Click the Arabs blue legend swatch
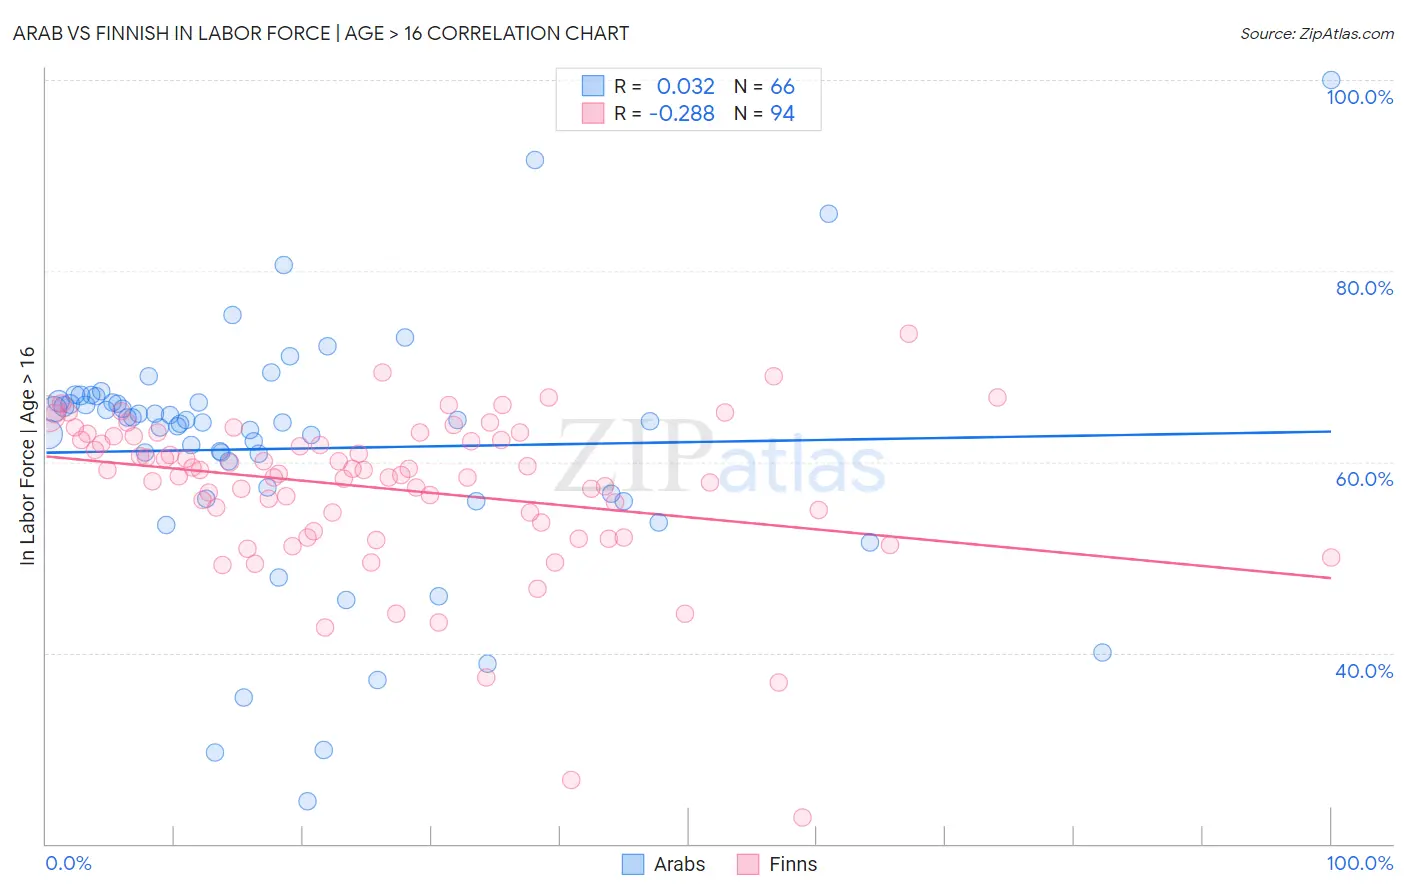 pyautogui.click(x=633, y=864)
